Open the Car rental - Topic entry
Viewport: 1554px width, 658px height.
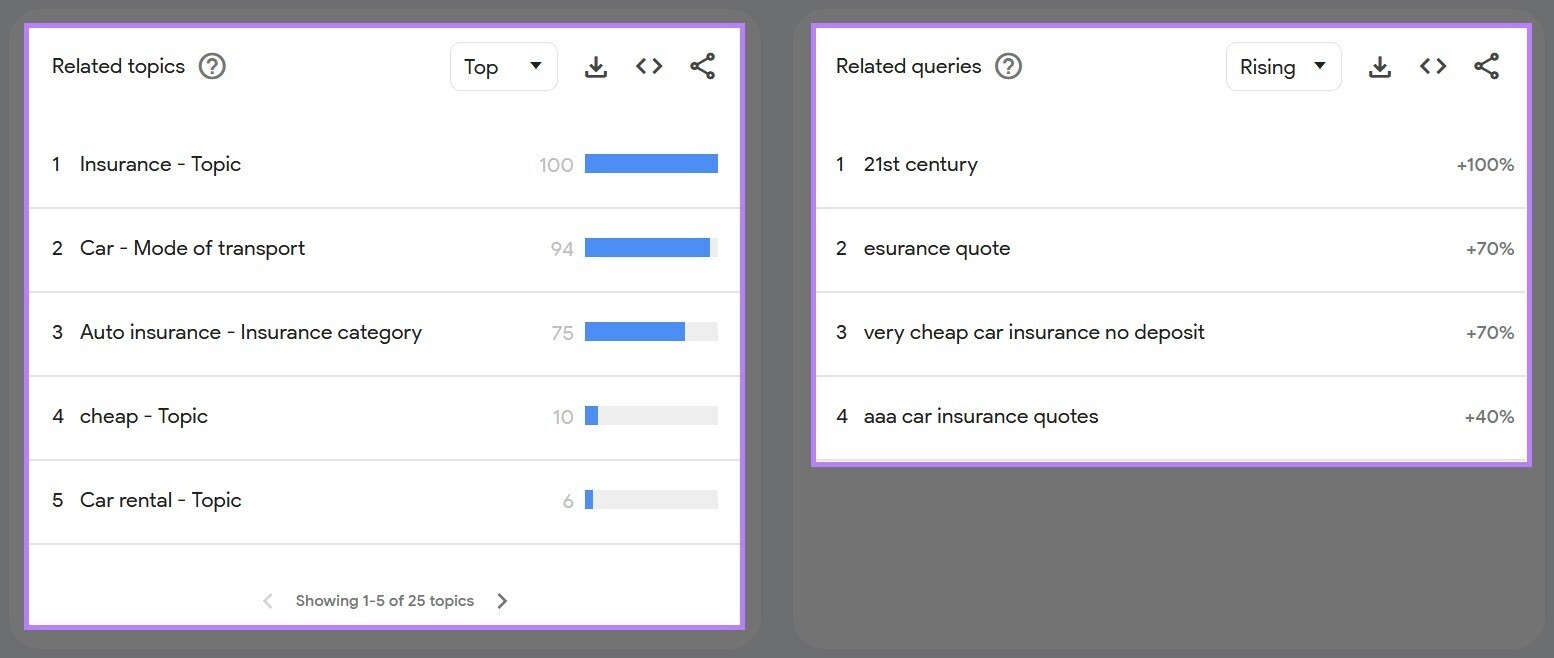pos(160,500)
